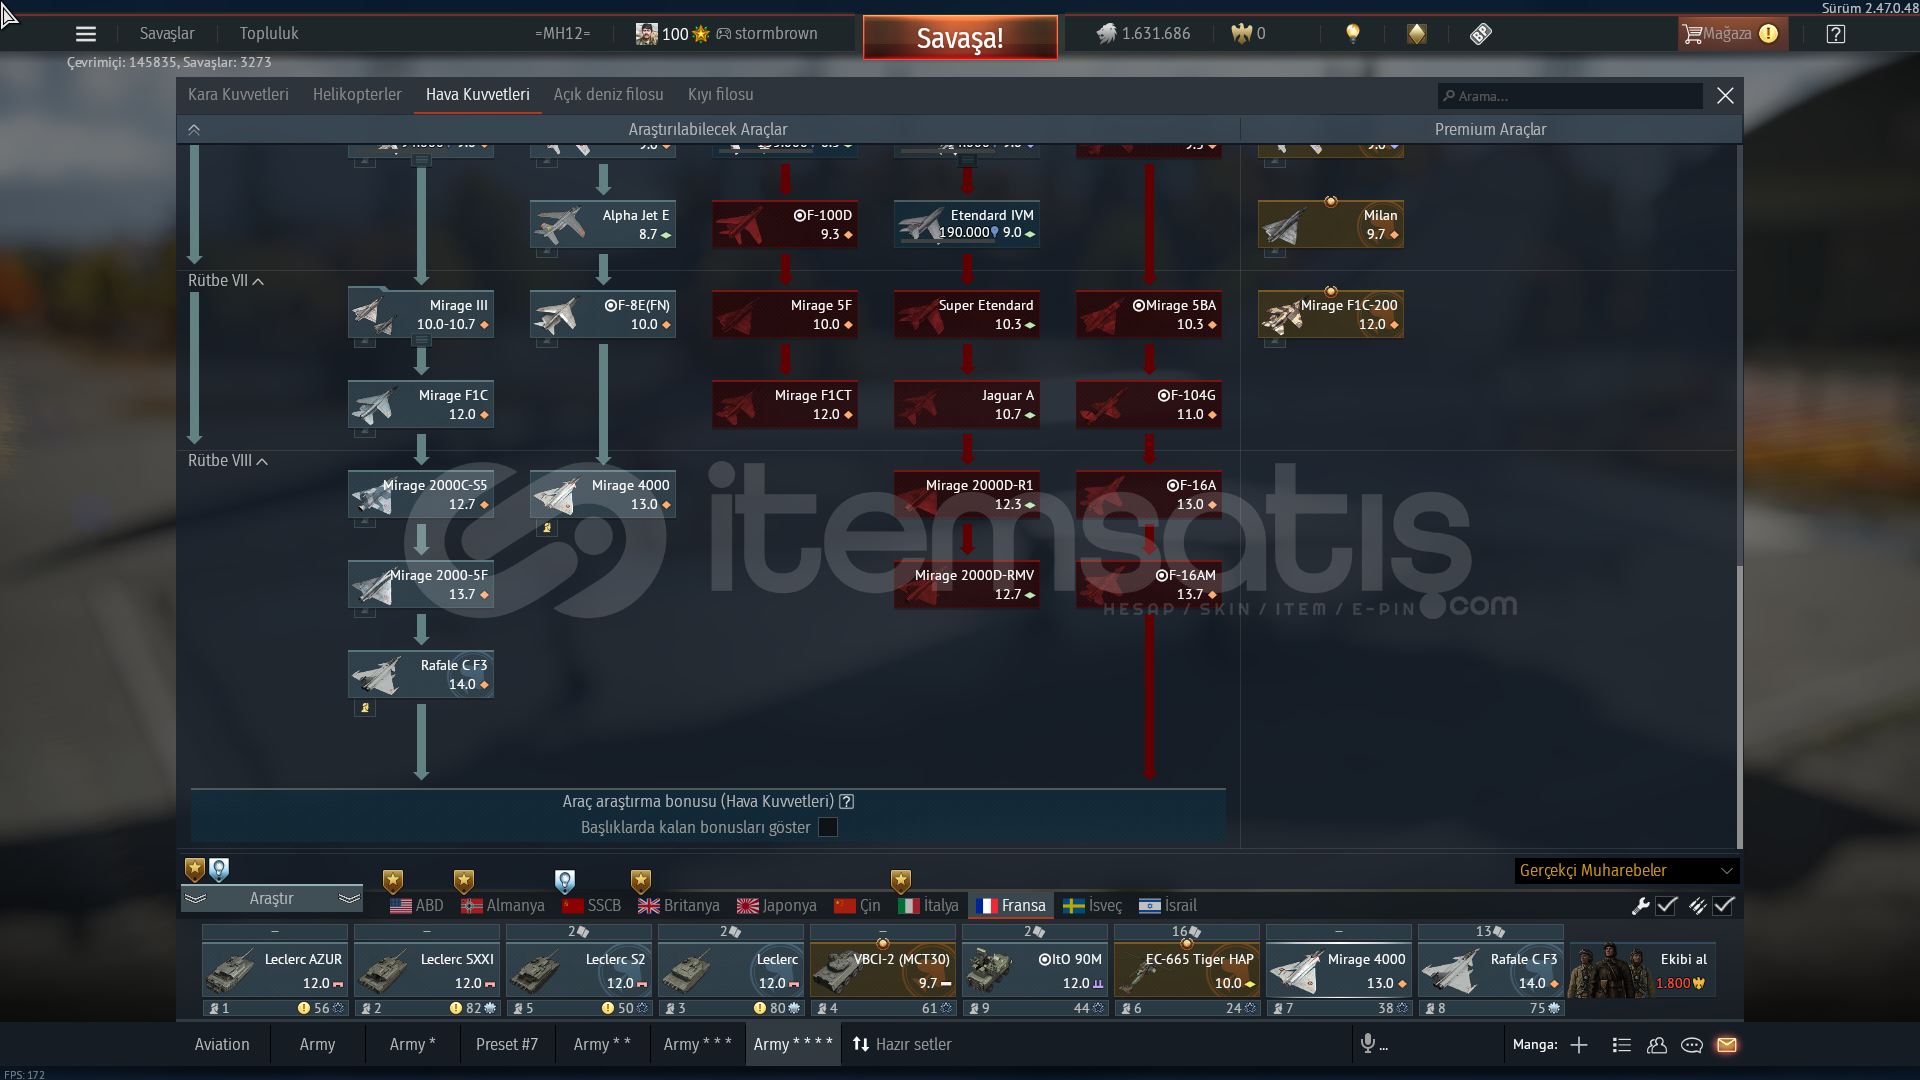Click the wrench auto-repair icon
The image size is (1920, 1080).
1640,906
